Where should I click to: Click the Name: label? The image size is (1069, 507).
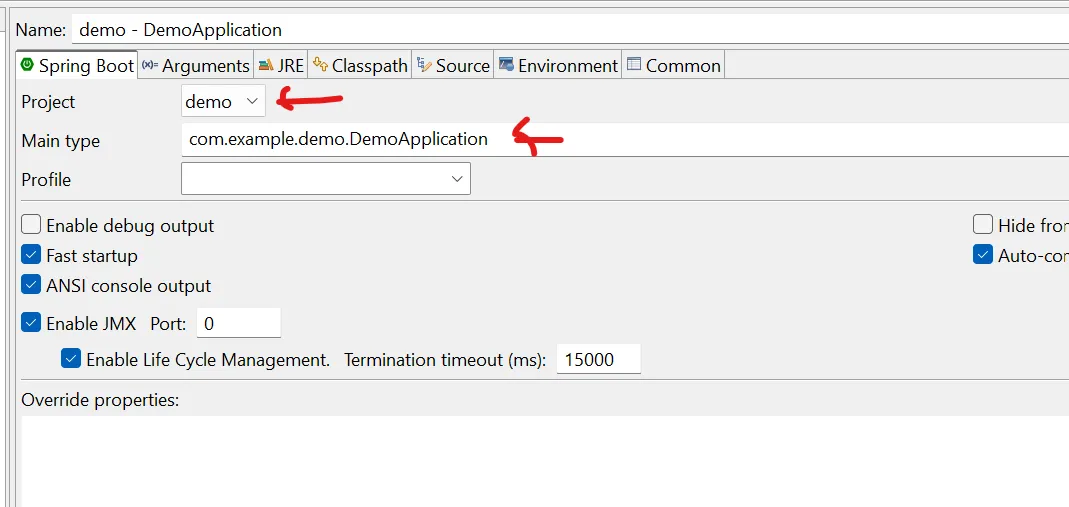(41, 30)
